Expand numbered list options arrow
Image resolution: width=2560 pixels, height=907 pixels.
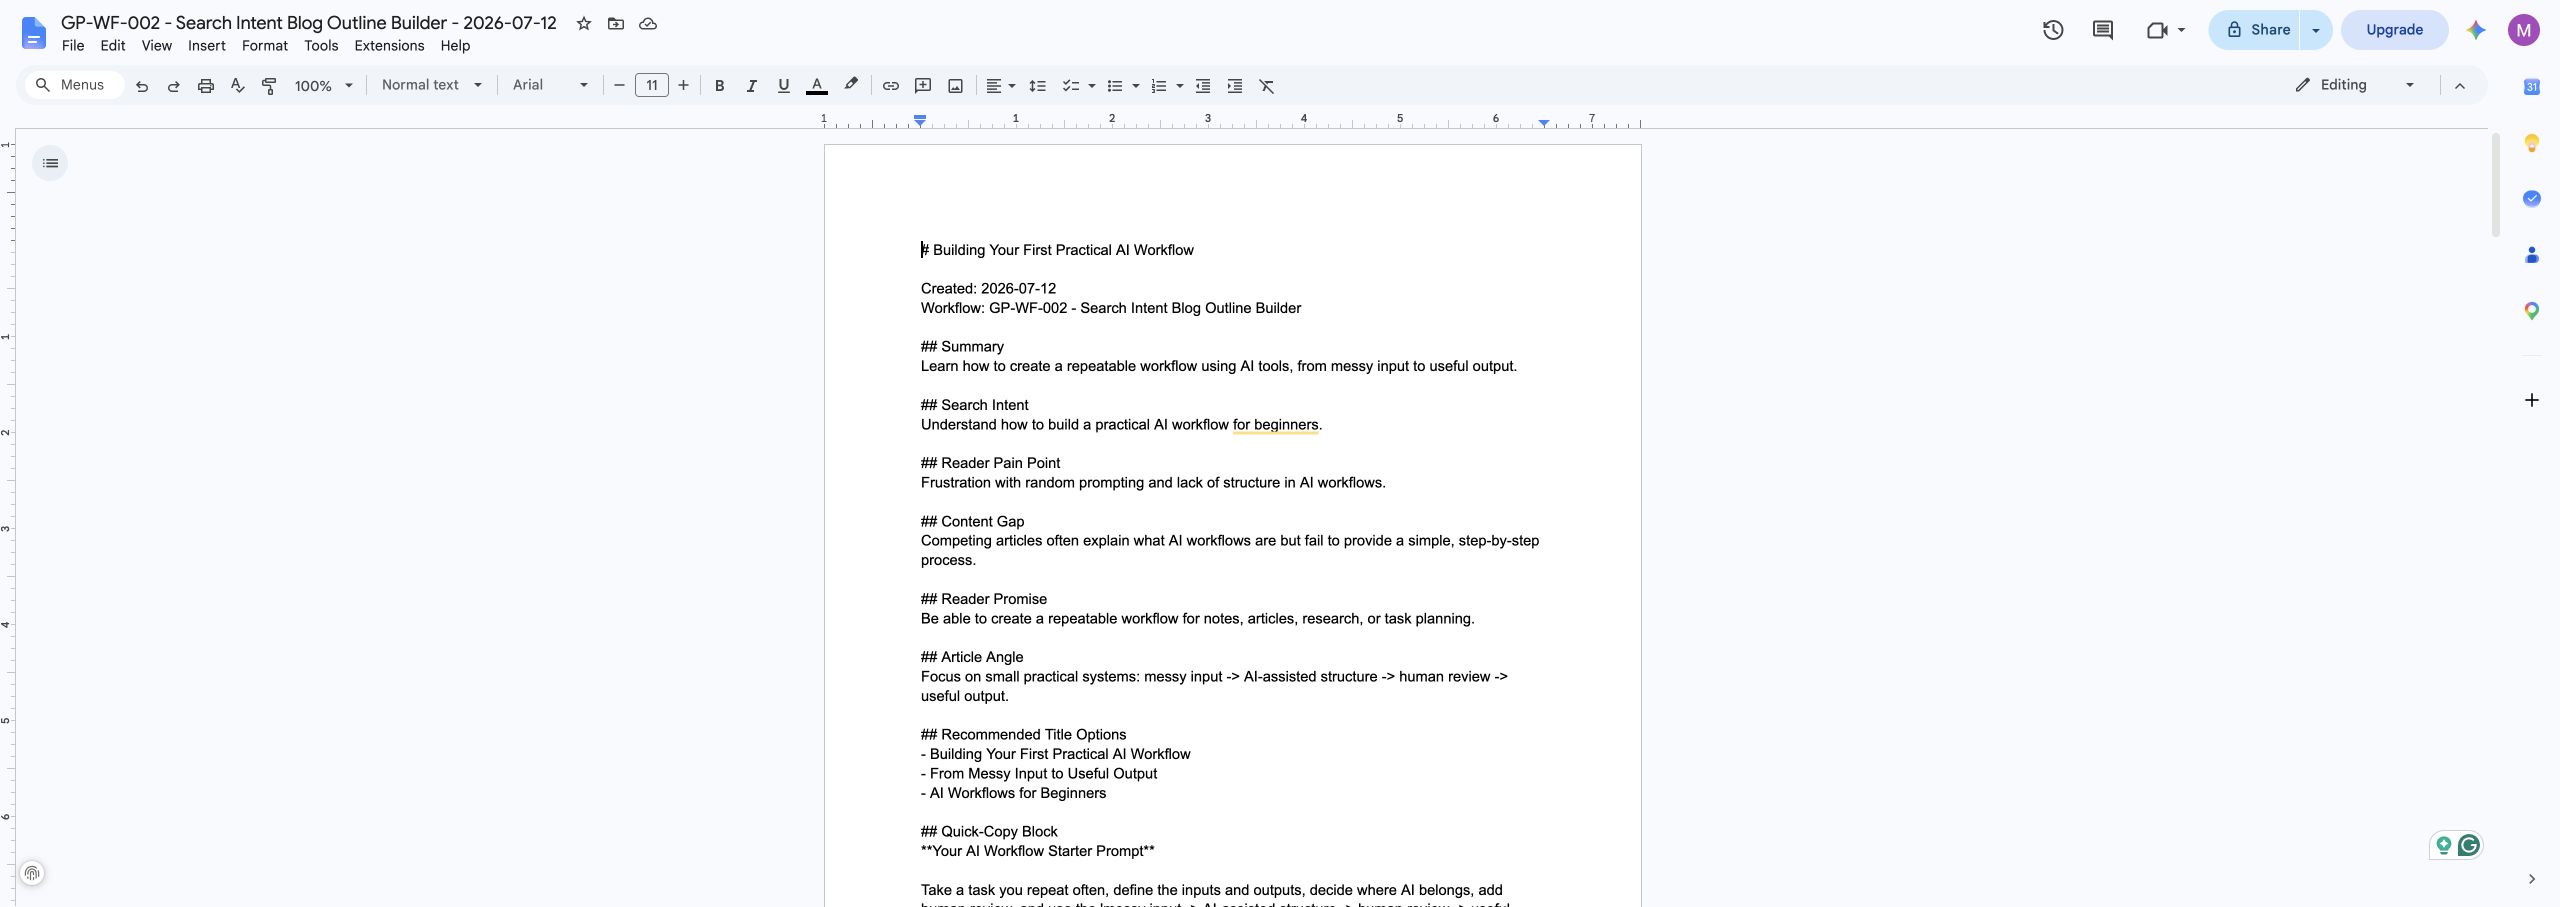click(1180, 86)
